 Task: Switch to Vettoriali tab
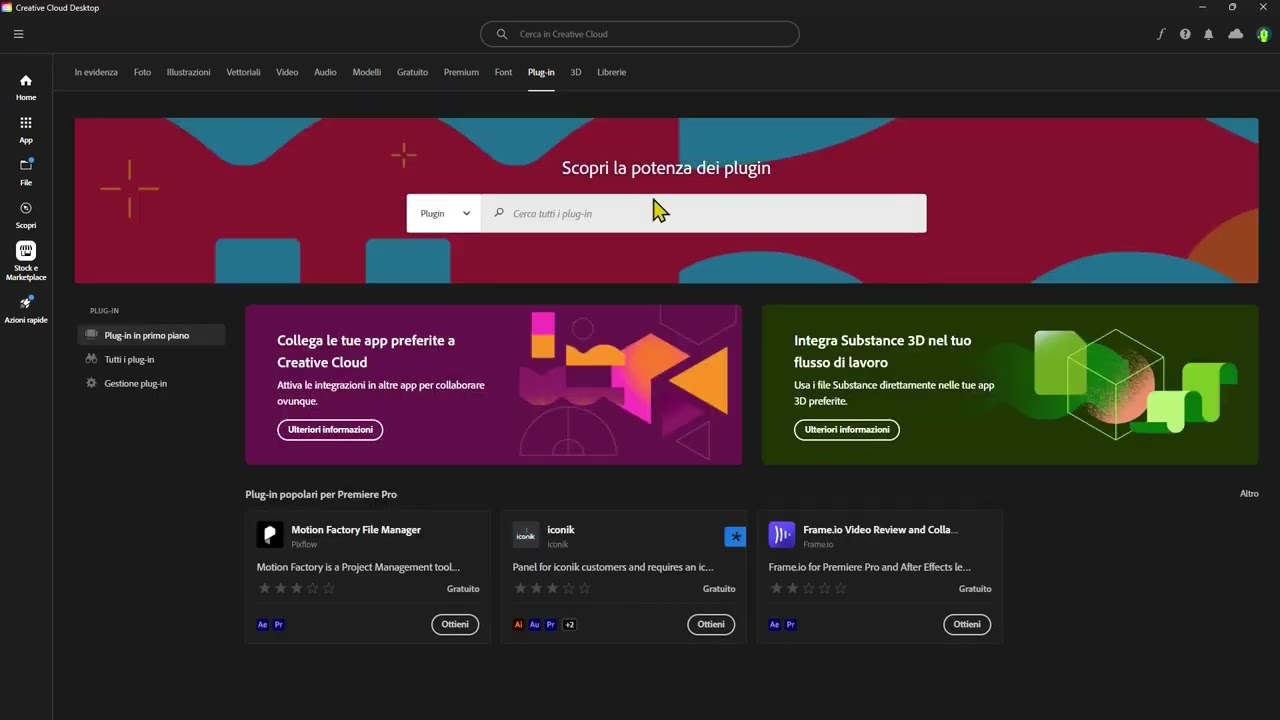(x=243, y=72)
